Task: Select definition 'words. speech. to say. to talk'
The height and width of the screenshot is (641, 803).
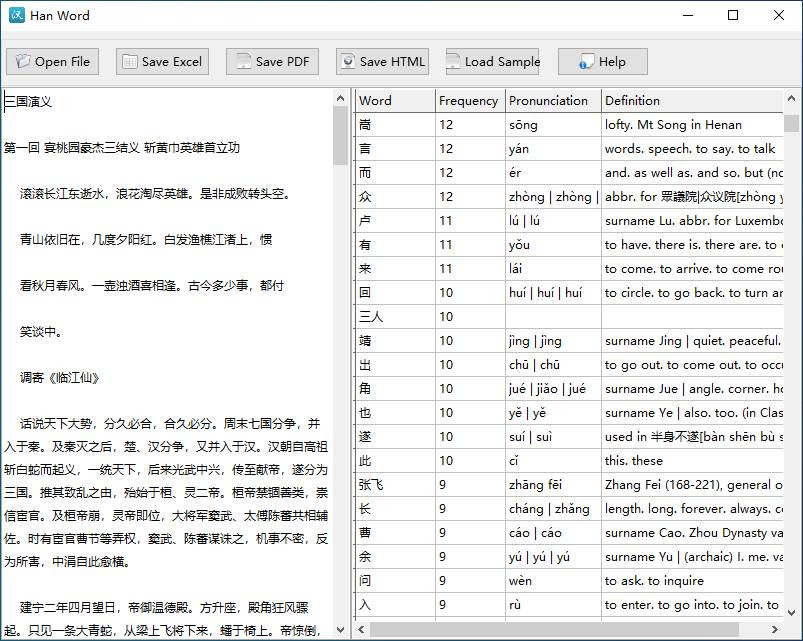Action: pyautogui.click(x=692, y=148)
